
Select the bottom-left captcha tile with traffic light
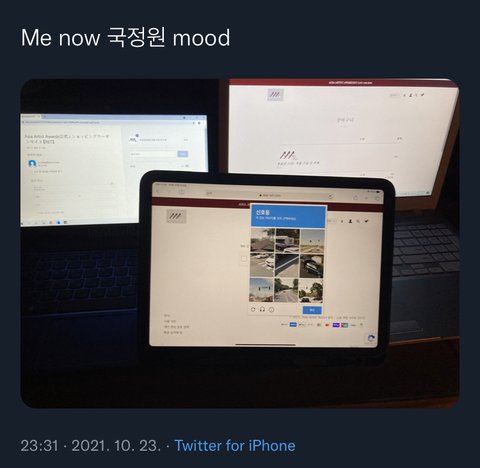(x=262, y=290)
